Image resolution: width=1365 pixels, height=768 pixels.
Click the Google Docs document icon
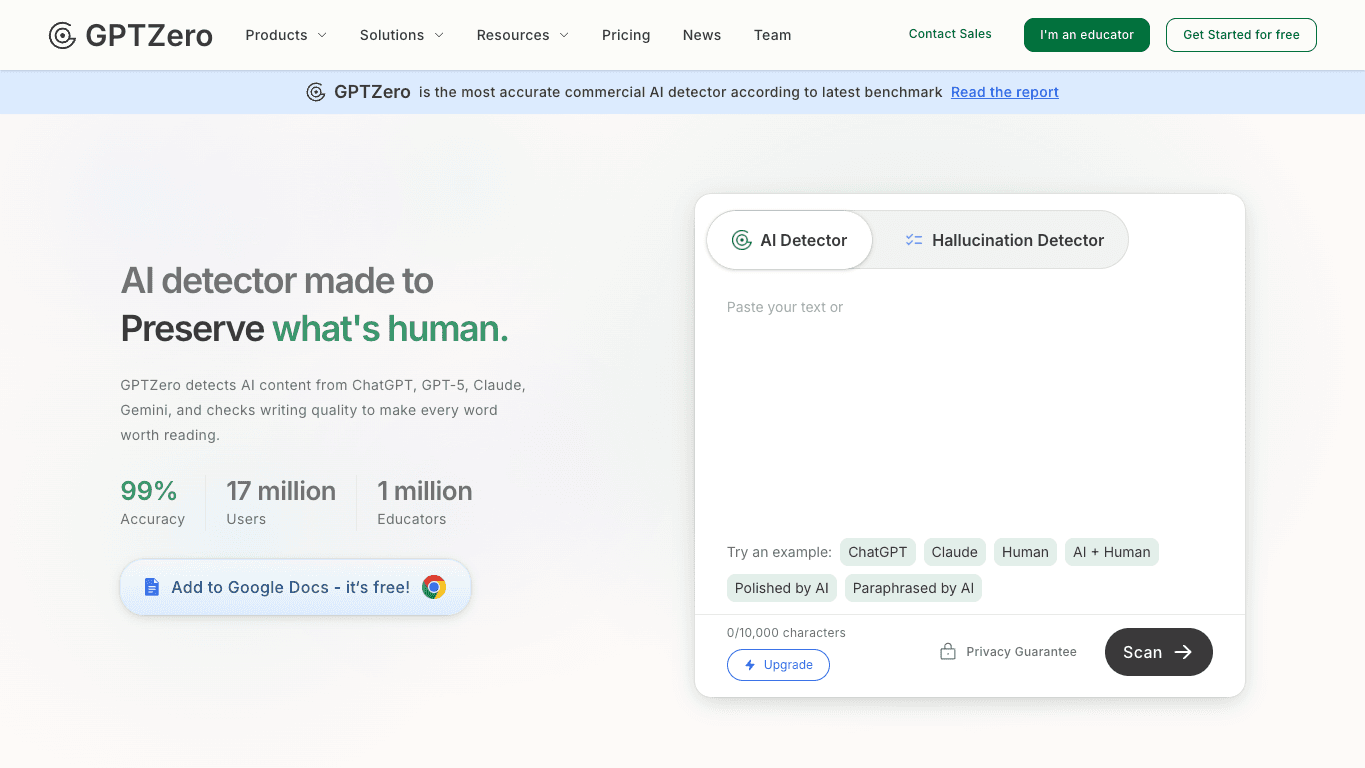tap(152, 587)
